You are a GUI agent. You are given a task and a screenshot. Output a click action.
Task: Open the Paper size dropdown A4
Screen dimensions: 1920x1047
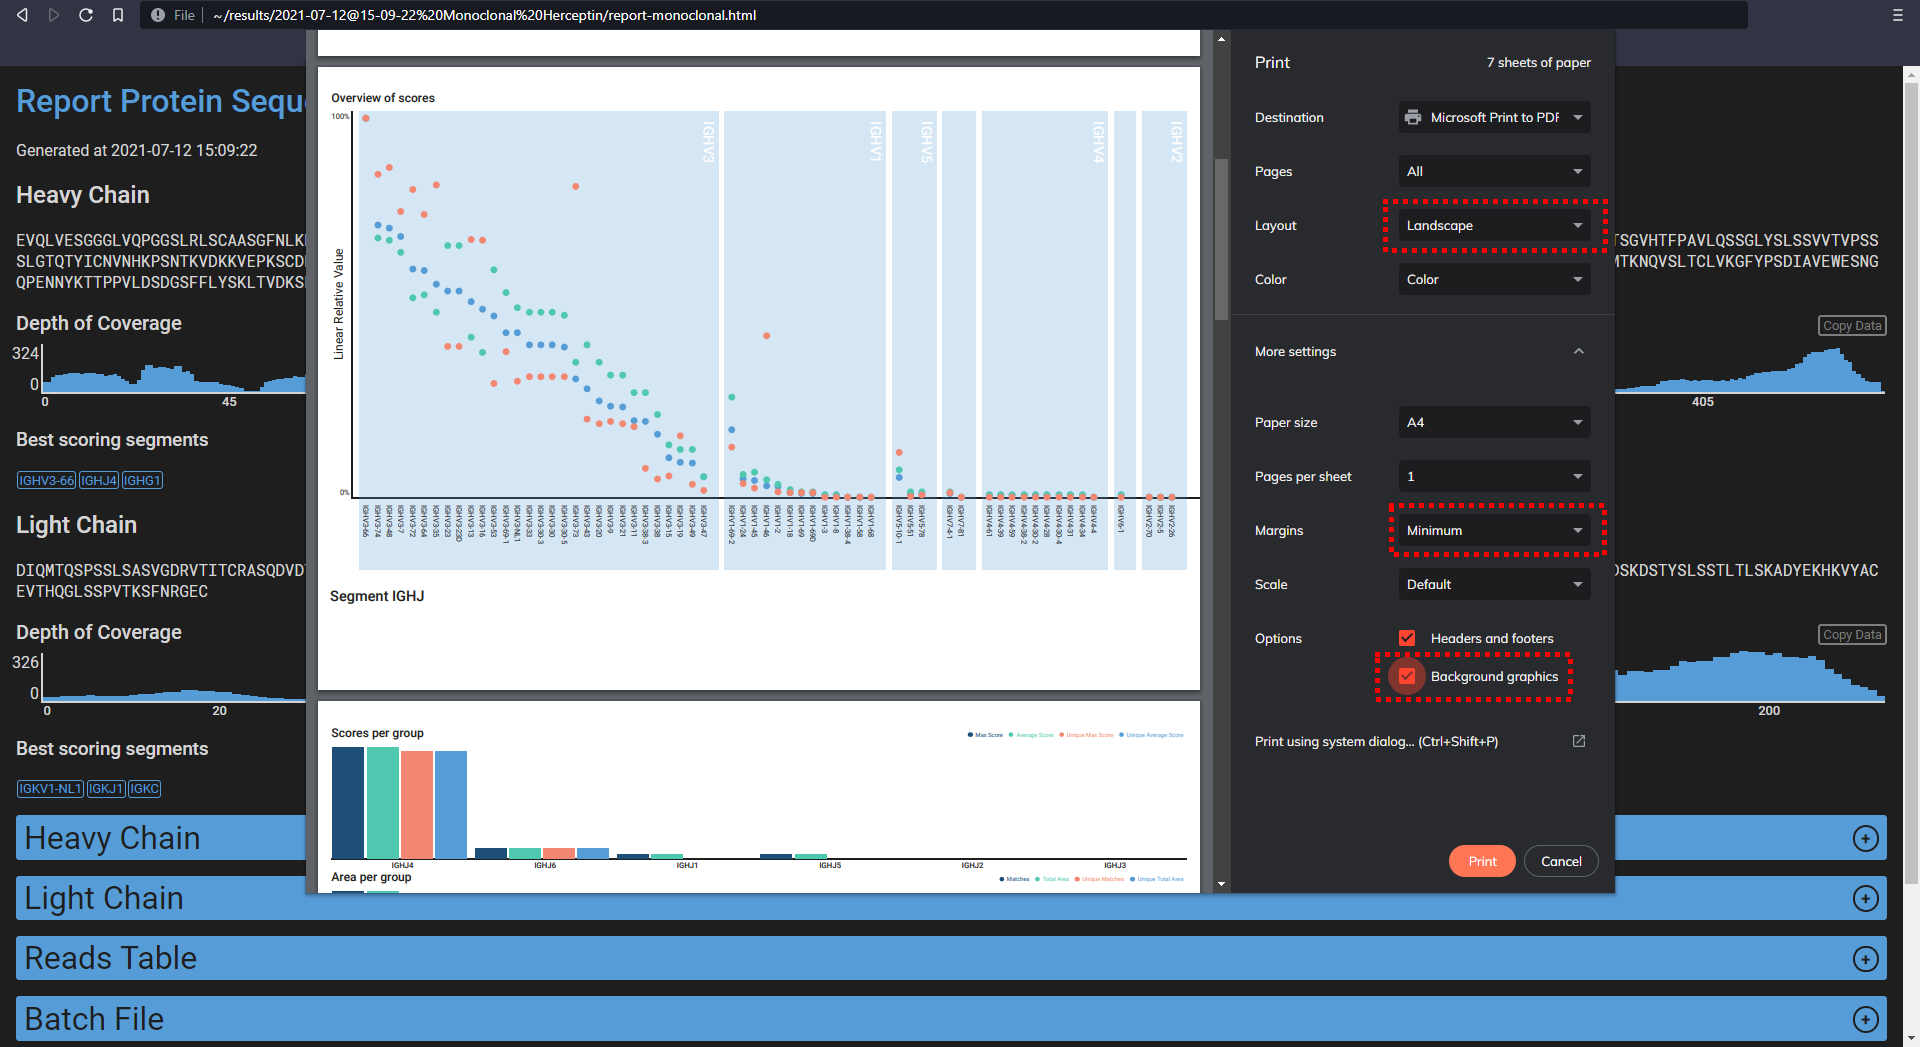click(x=1494, y=422)
